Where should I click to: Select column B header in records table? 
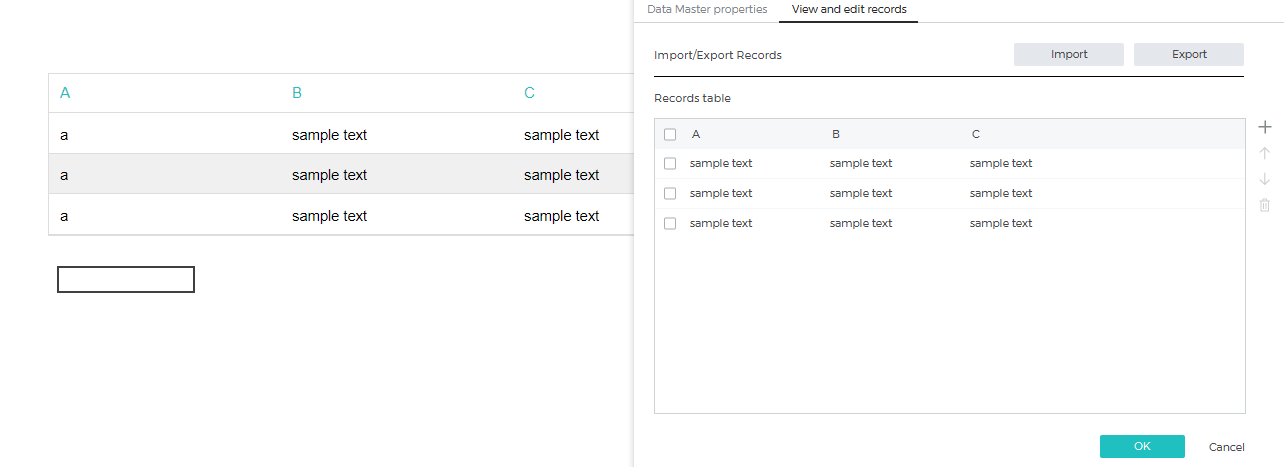pos(836,134)
